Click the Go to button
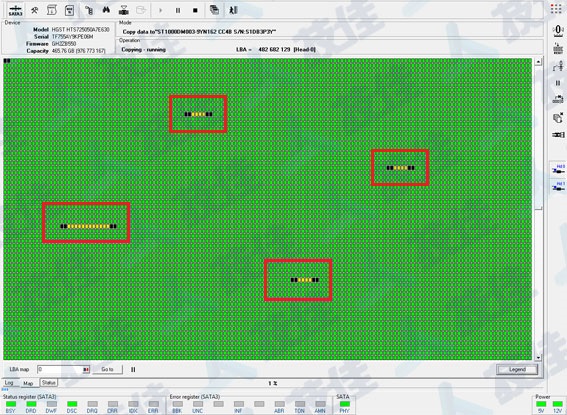 coord(107,369)
